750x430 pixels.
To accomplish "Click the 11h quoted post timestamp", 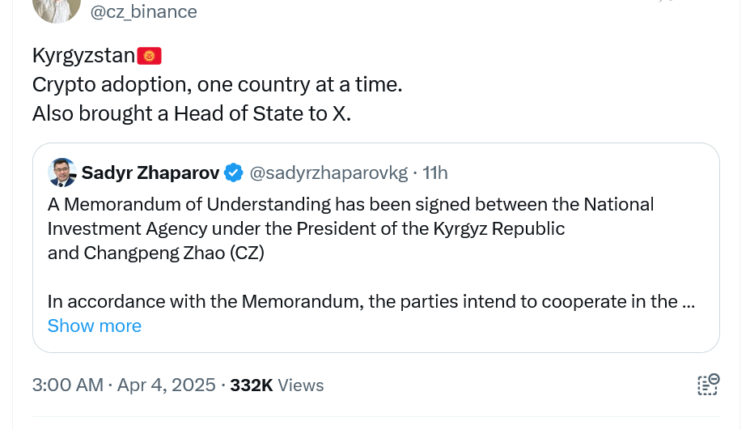I will (x=435, y=173).
